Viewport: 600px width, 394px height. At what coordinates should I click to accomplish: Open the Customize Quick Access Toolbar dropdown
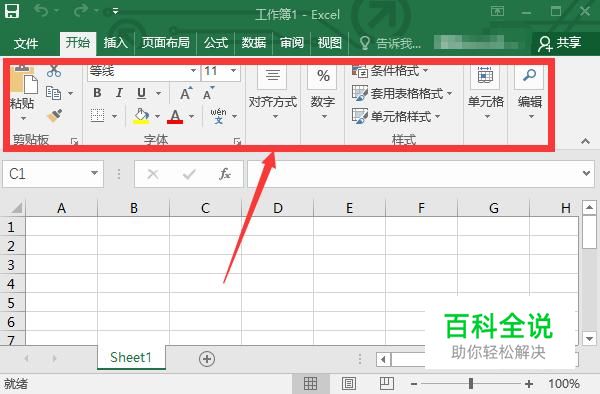coord(115,11)
